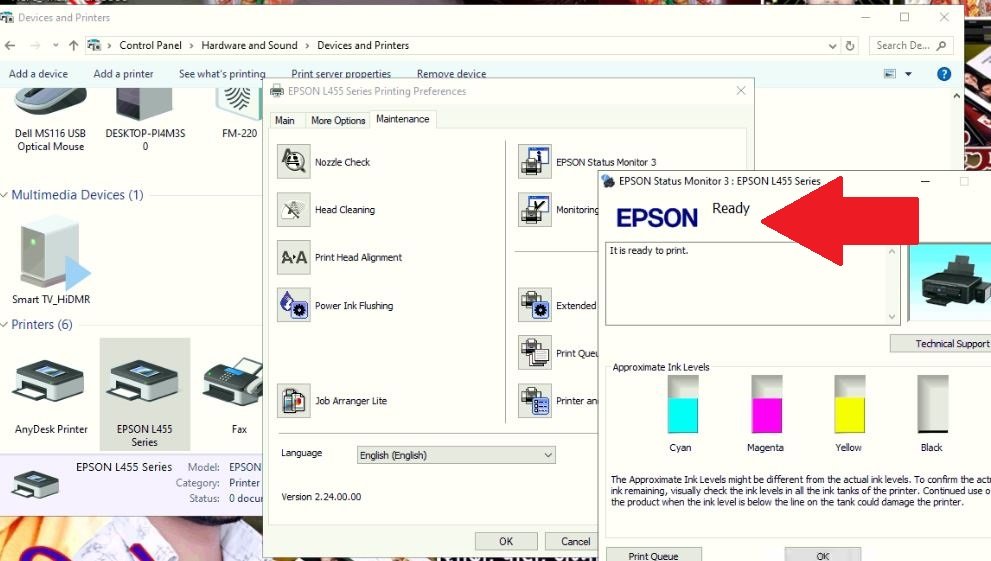The width and height of the screenshot is (991, 561).
Task: Click Add a device command
Action: [38, 74]
